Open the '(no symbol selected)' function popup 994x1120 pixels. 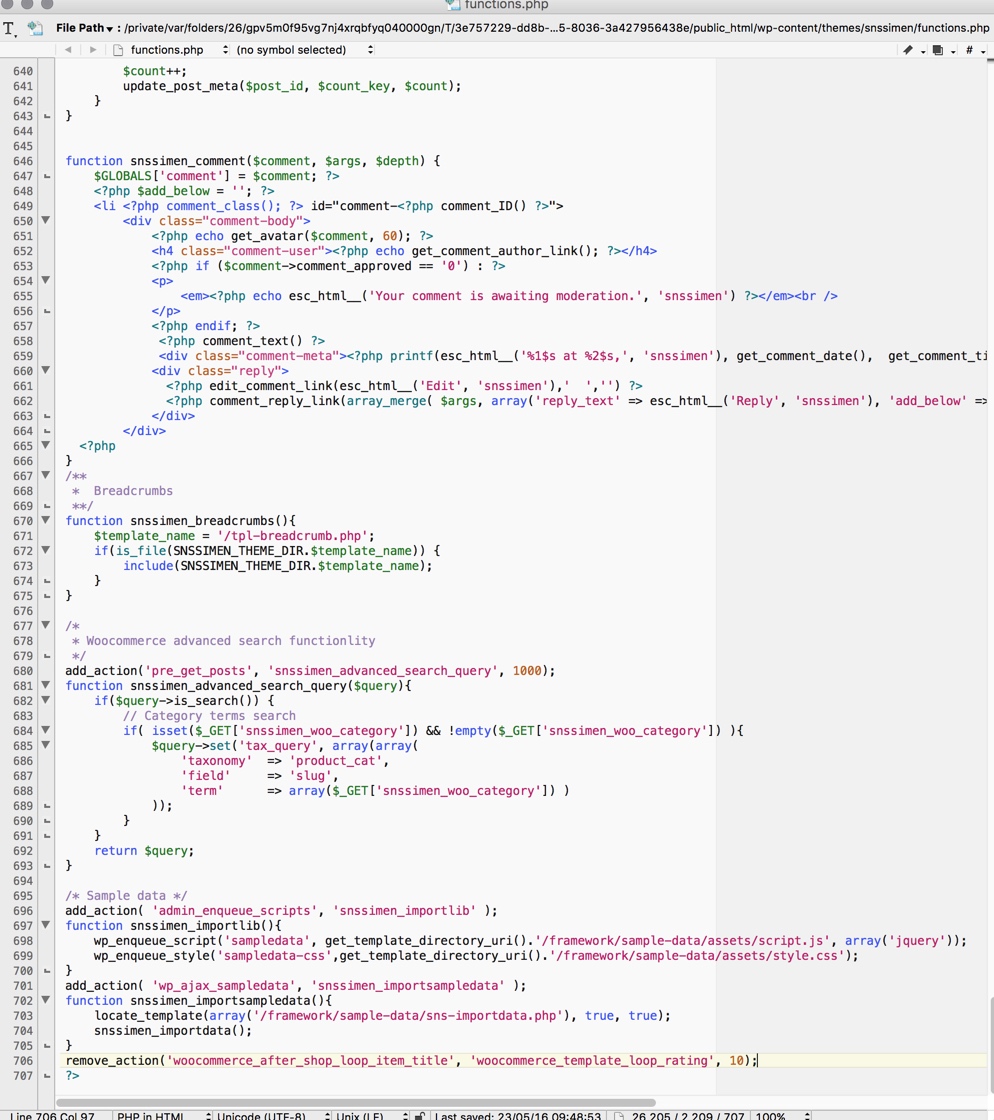pos(303,50)
